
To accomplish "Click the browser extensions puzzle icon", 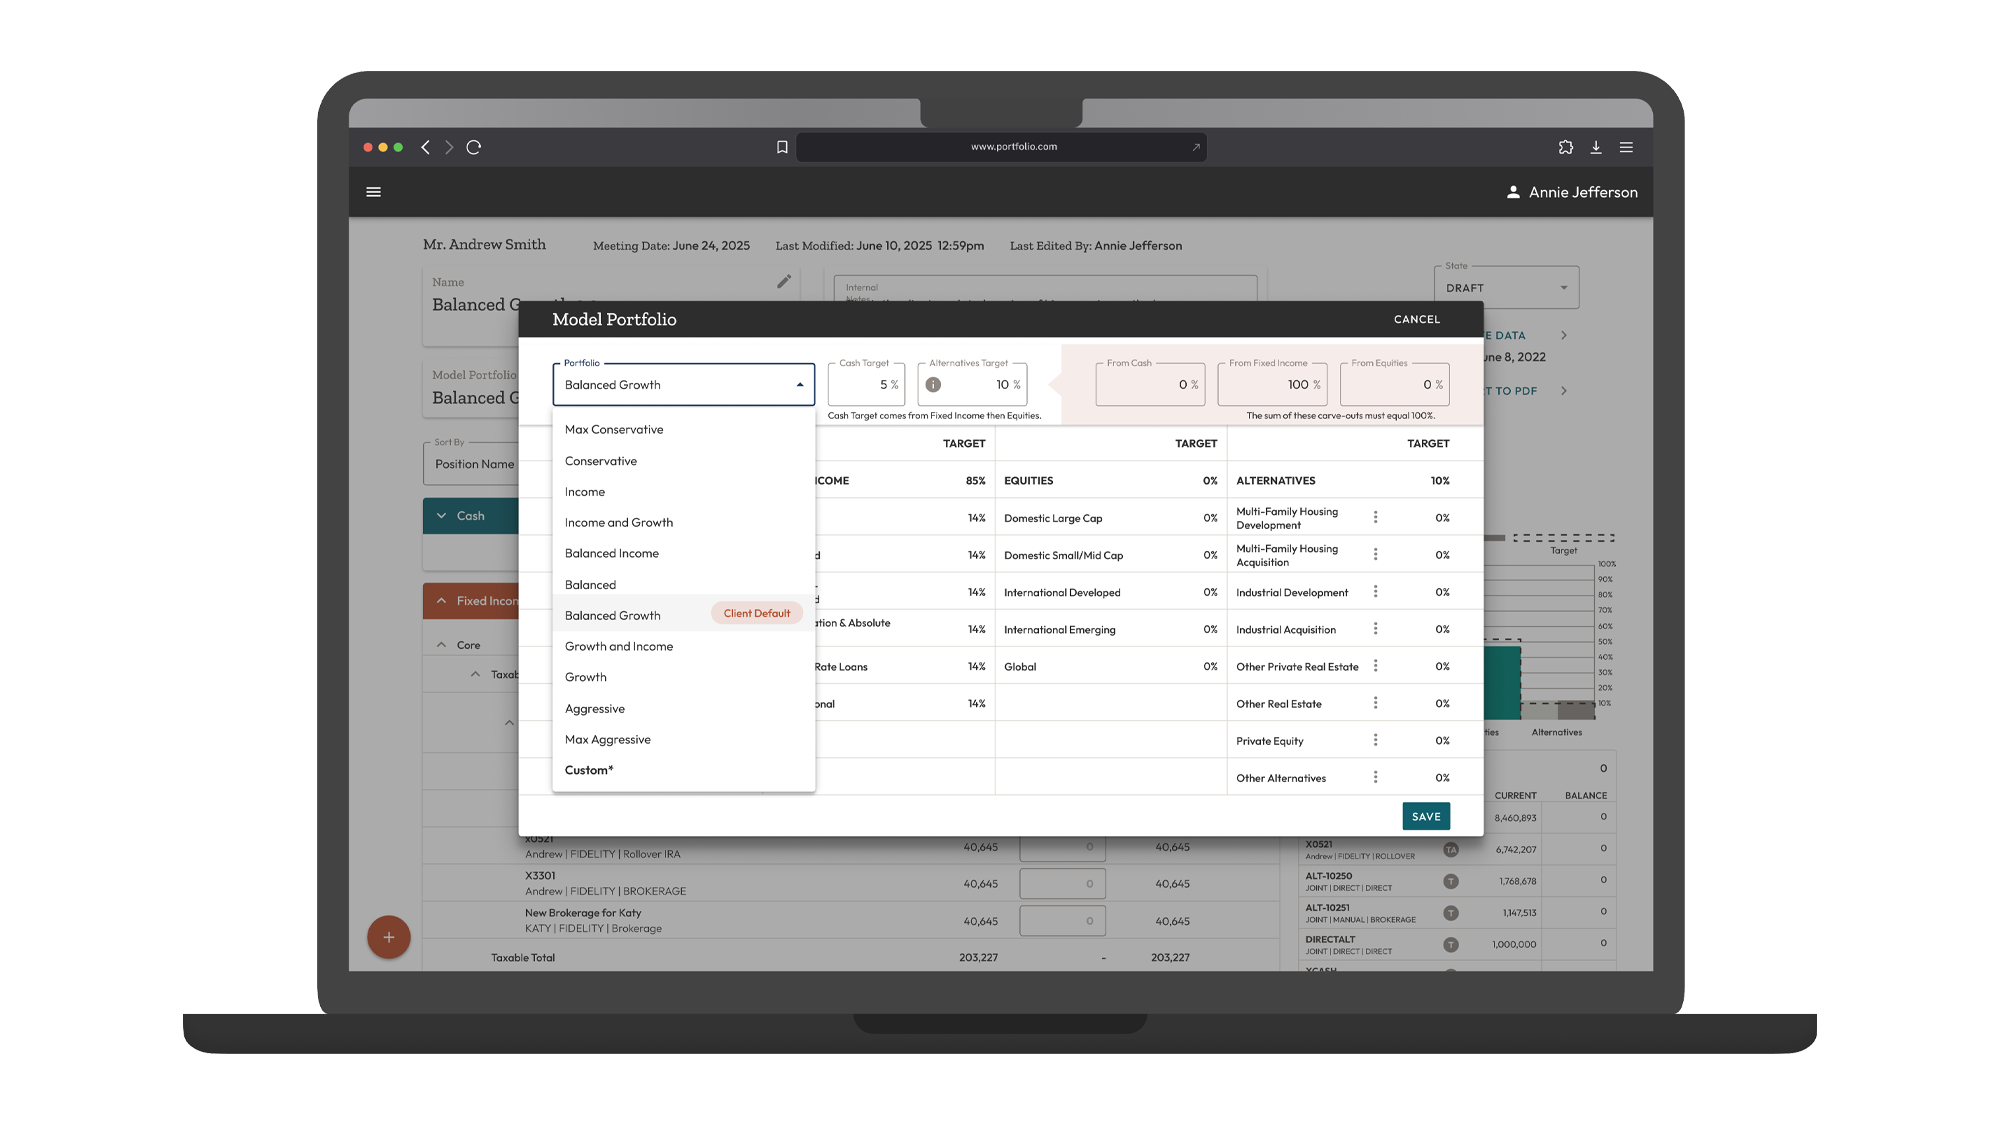I will point(1566,147).
